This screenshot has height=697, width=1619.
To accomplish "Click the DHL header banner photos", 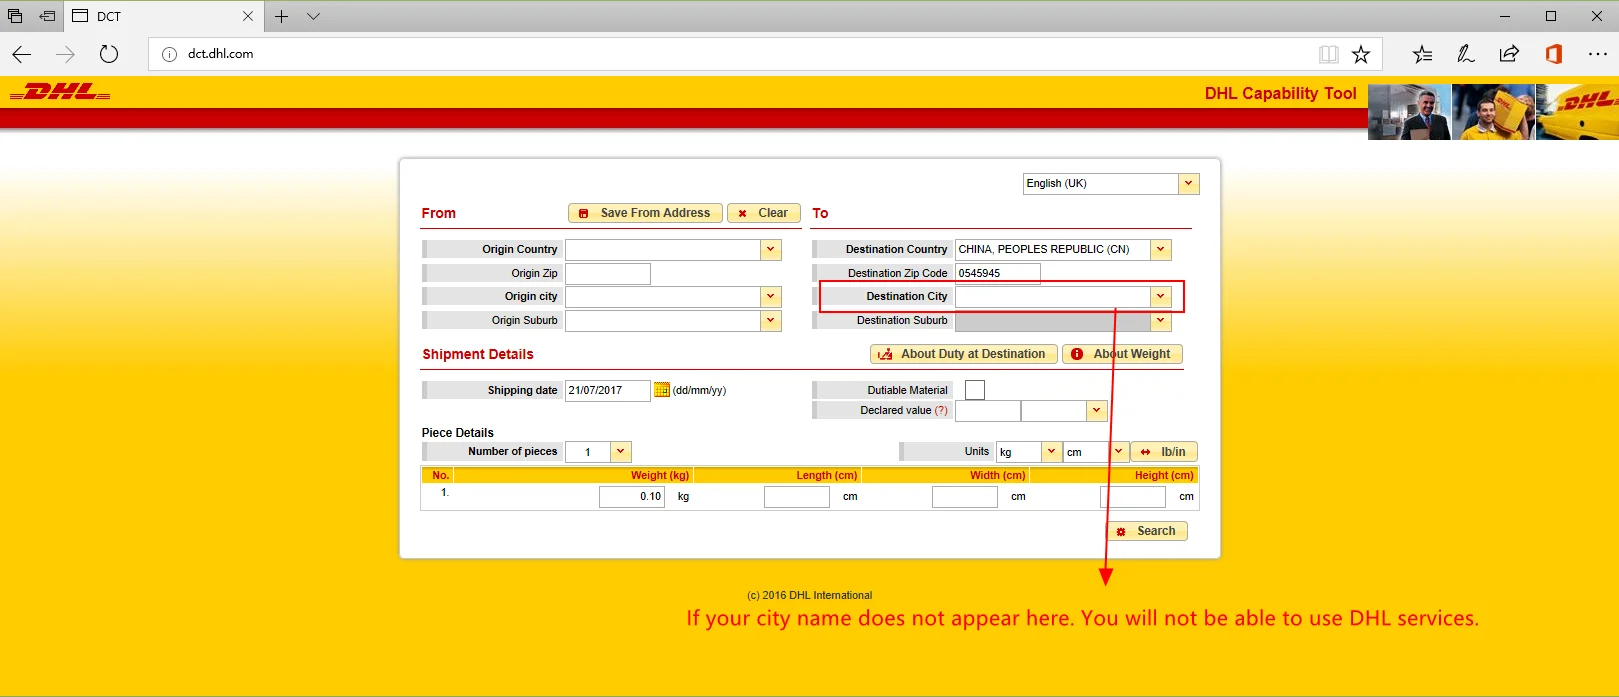I will [x=1493, y=112].
